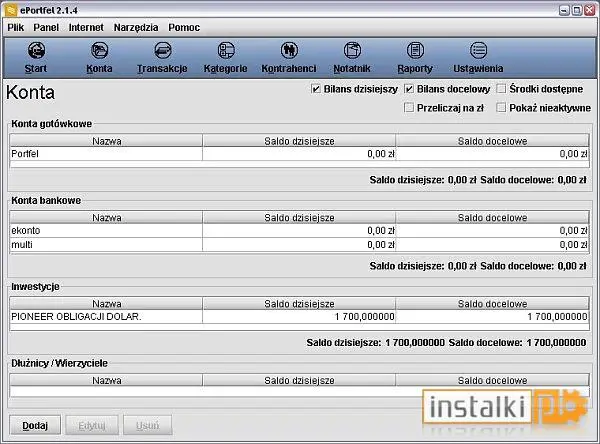
Task: Click the ekonto Saldo docelowe cell
Action: (x=492, y=230)
